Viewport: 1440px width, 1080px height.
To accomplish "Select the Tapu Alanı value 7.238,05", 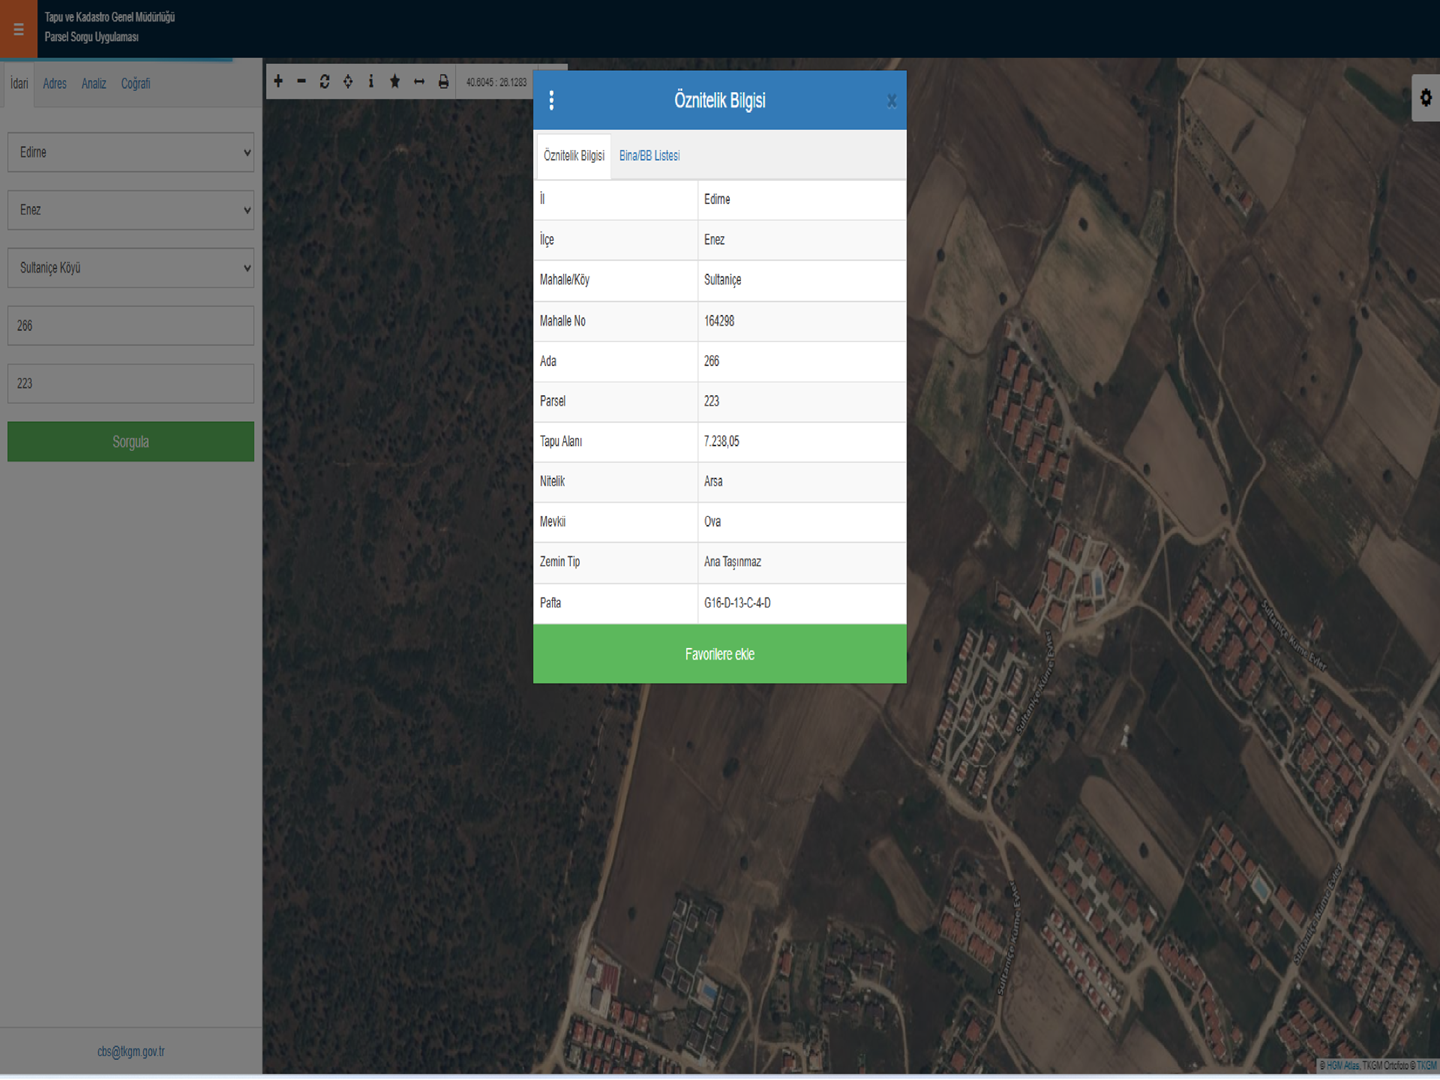I will click(722, 441).
